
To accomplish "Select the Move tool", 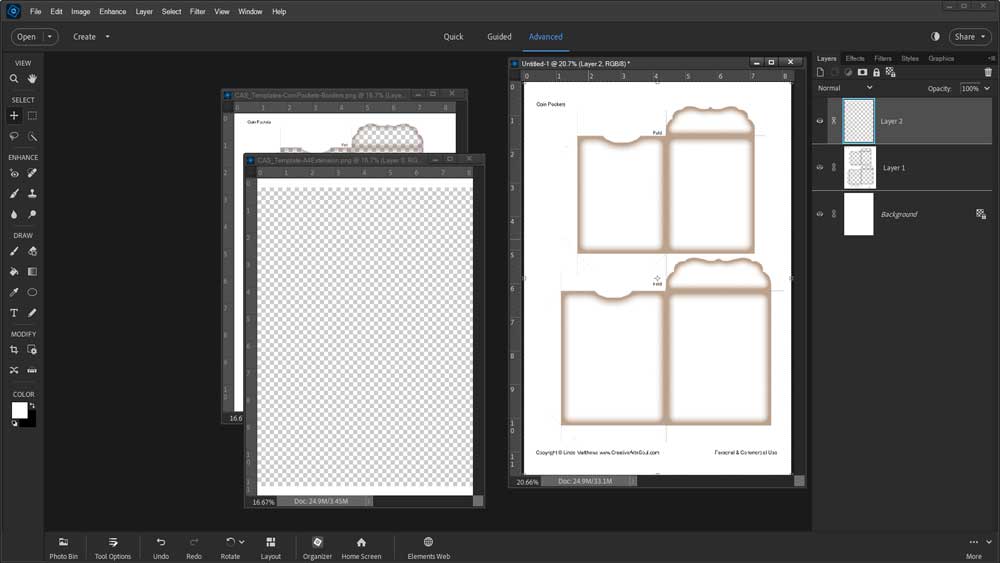I will pyautogui.click(x=13, y=115).
